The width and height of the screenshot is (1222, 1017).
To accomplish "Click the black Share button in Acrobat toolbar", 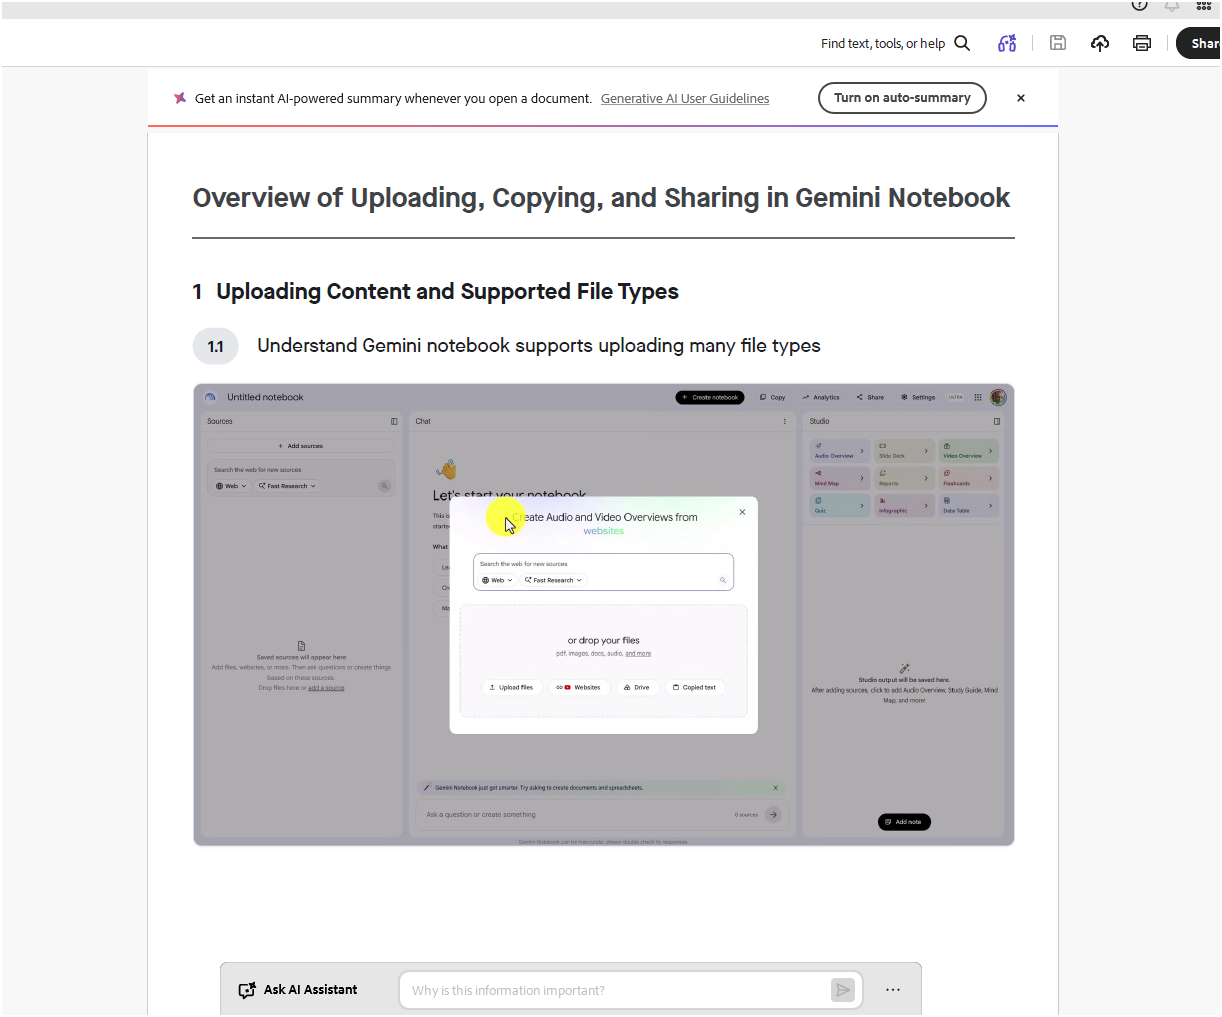I will (1199, 43).
